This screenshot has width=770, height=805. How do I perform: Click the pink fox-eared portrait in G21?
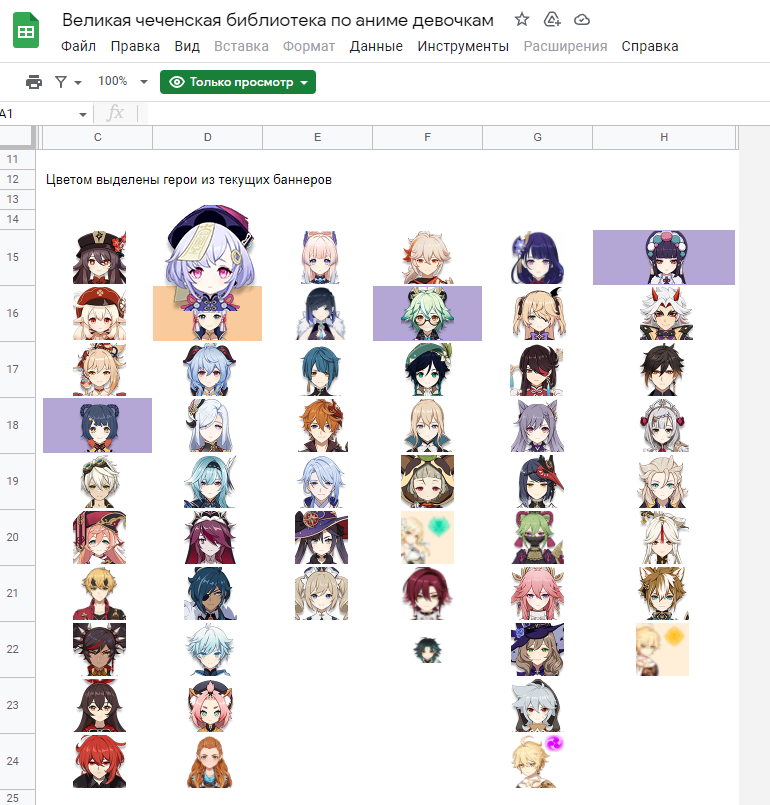537,593
